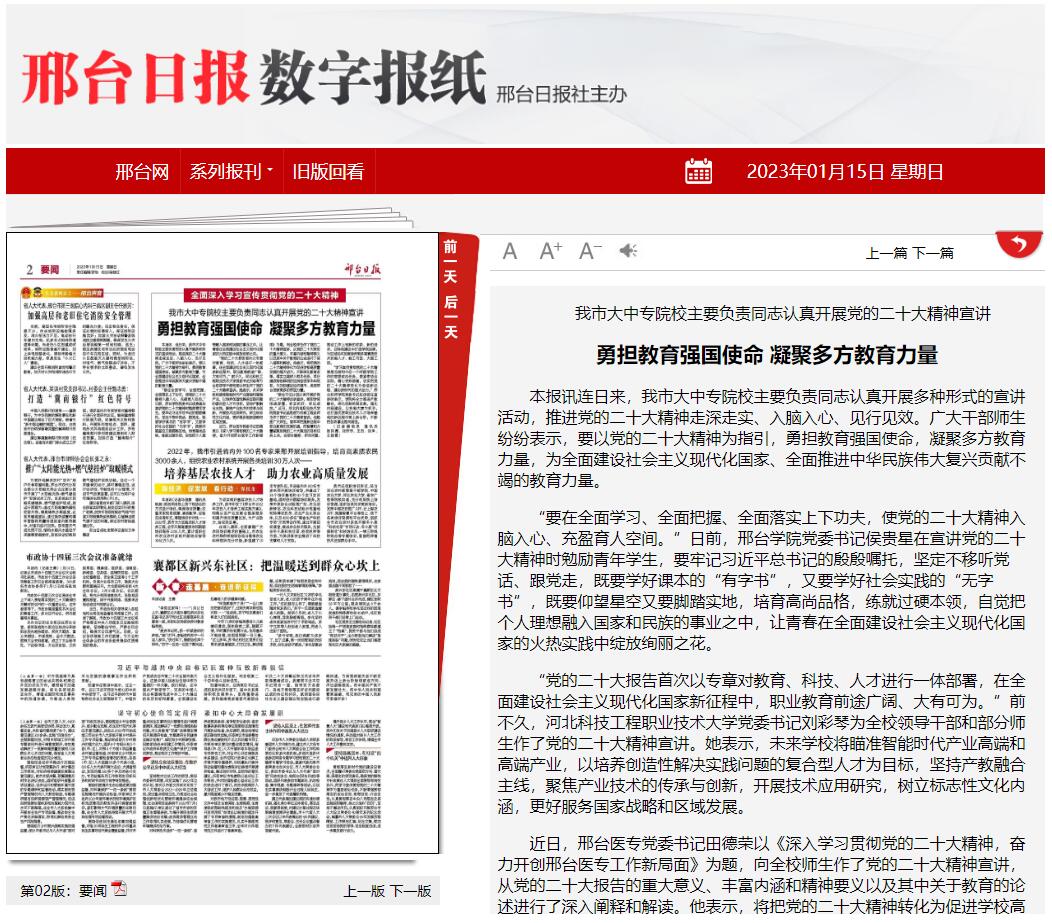This screenshot has width=1052, height=923.
Task: Go to next day via 后一天
Action: [451, 317]
